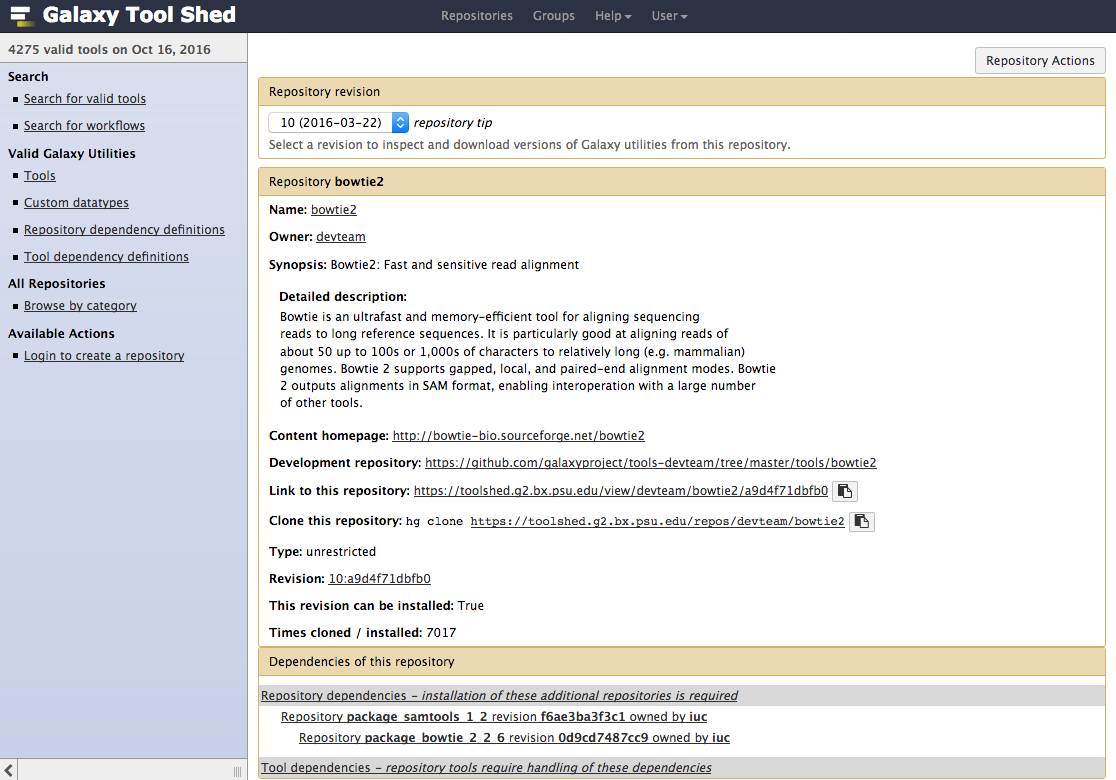Click the 'Times cloned / installed: 7017' text
The width and height of the screenshot is (1116, 780).
[362, 633]
